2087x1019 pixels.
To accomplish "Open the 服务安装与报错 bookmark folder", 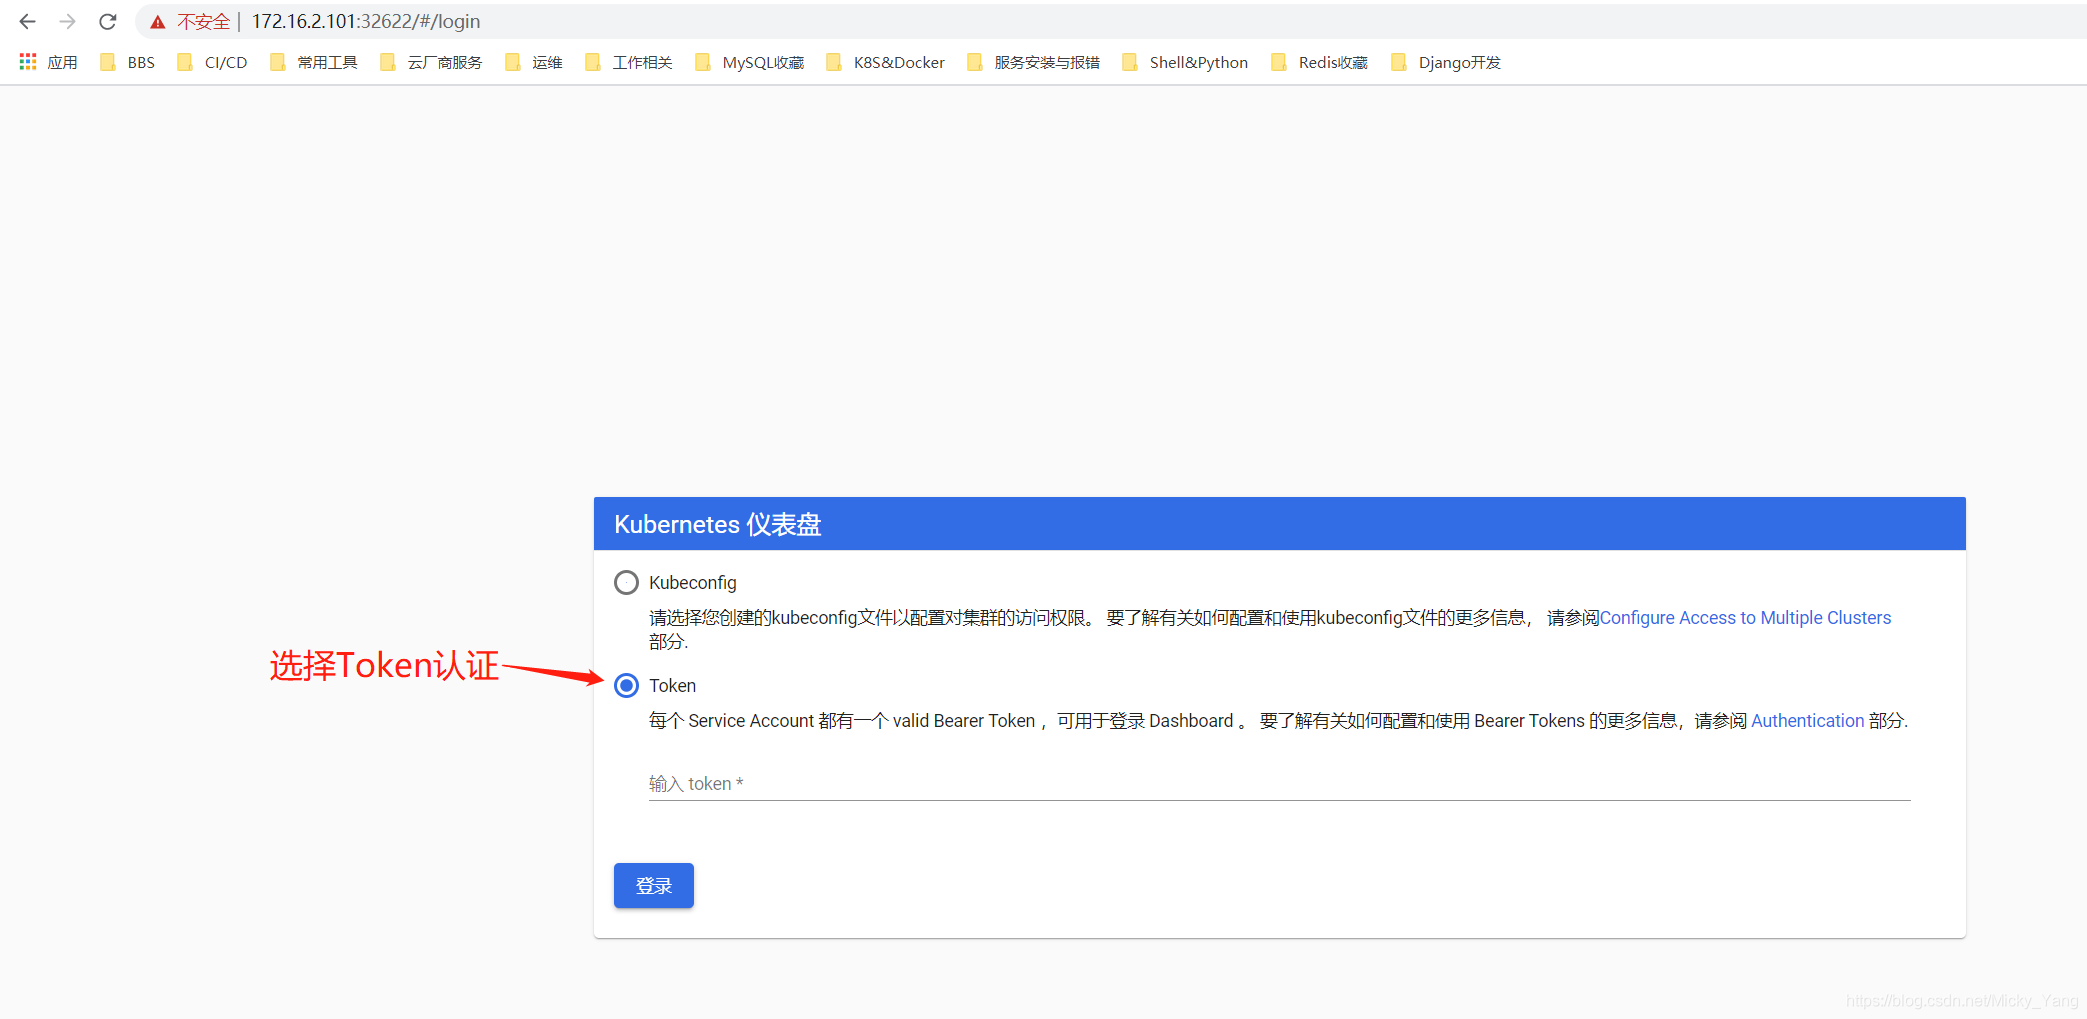I will 1034,62.
